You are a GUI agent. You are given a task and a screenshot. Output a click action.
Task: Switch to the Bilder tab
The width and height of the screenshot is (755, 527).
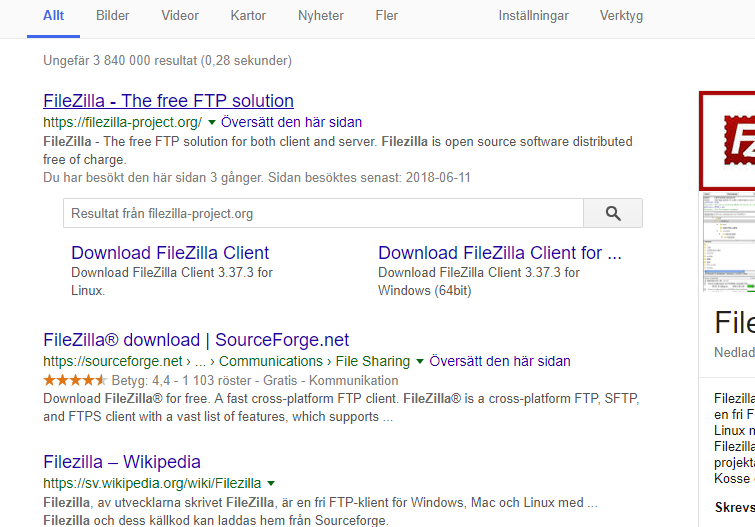[x=113, y=15]
